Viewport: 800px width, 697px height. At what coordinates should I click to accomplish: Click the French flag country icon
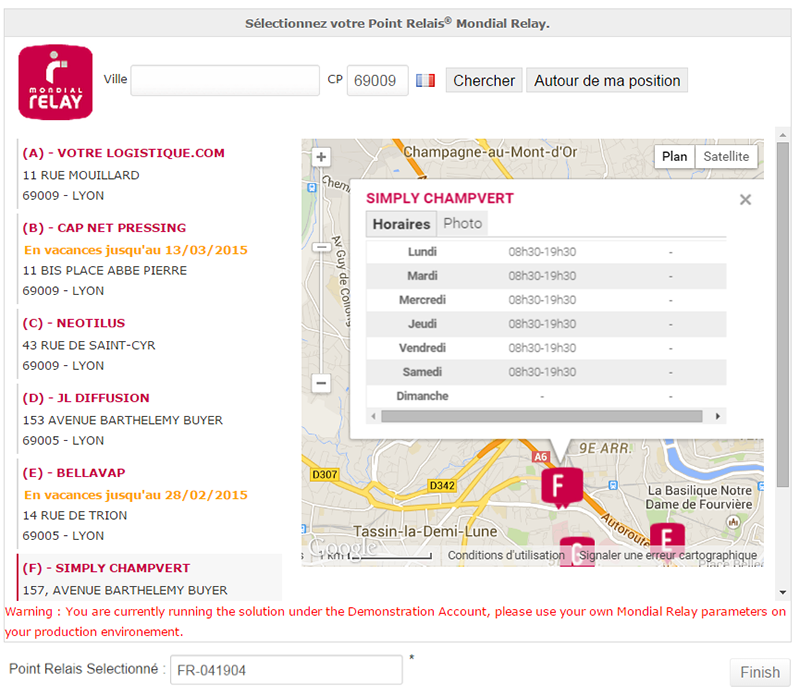(x=425, y=81)
